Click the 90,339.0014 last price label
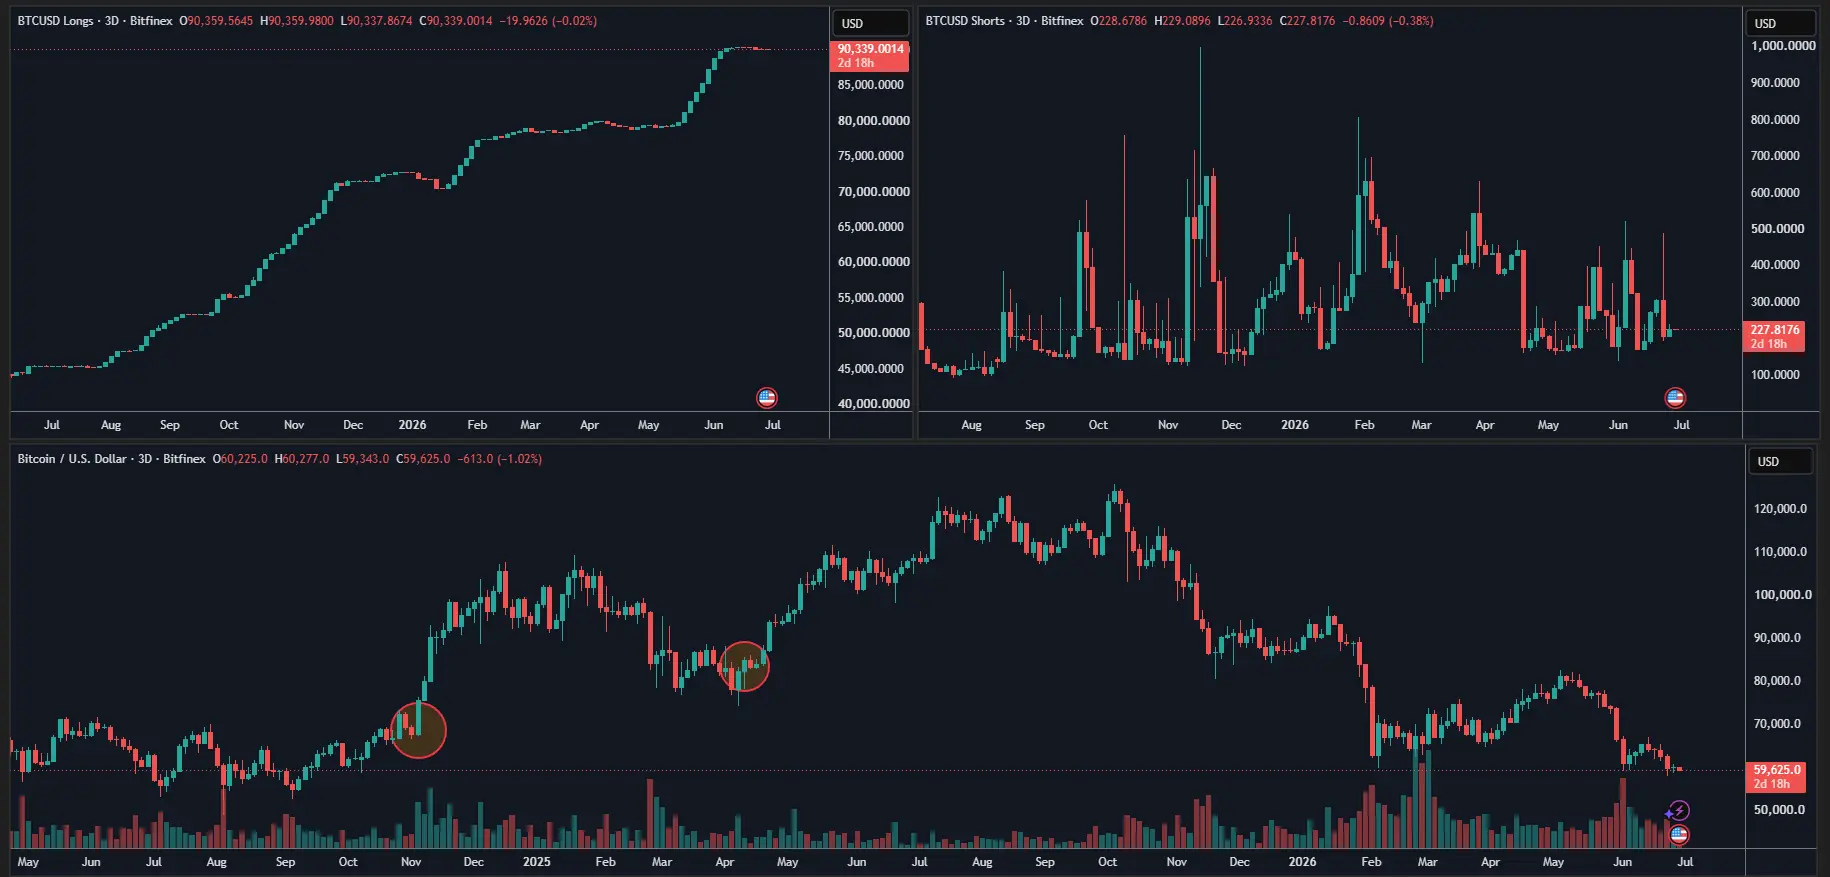Screen dimensions: 1830x877 (870, 56)
